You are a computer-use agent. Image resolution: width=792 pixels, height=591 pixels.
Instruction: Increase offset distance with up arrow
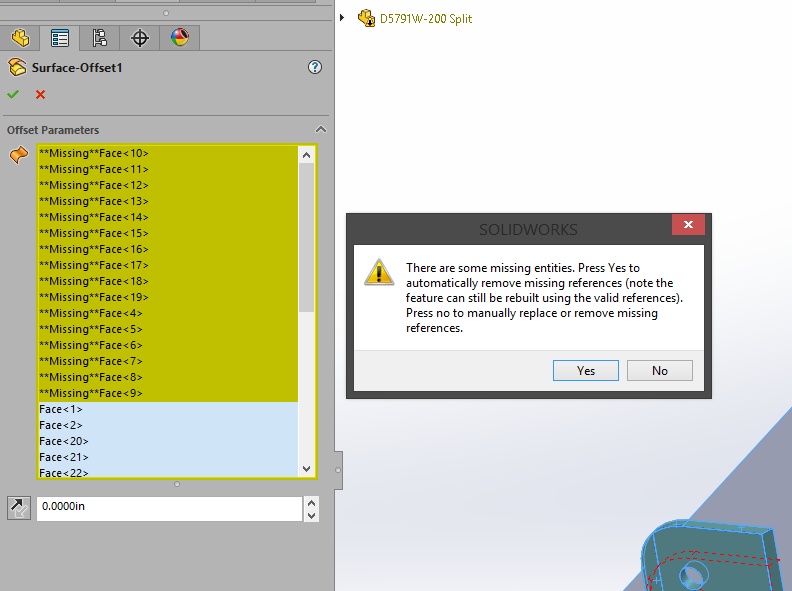pyautogui.click(x=311, y=503)
